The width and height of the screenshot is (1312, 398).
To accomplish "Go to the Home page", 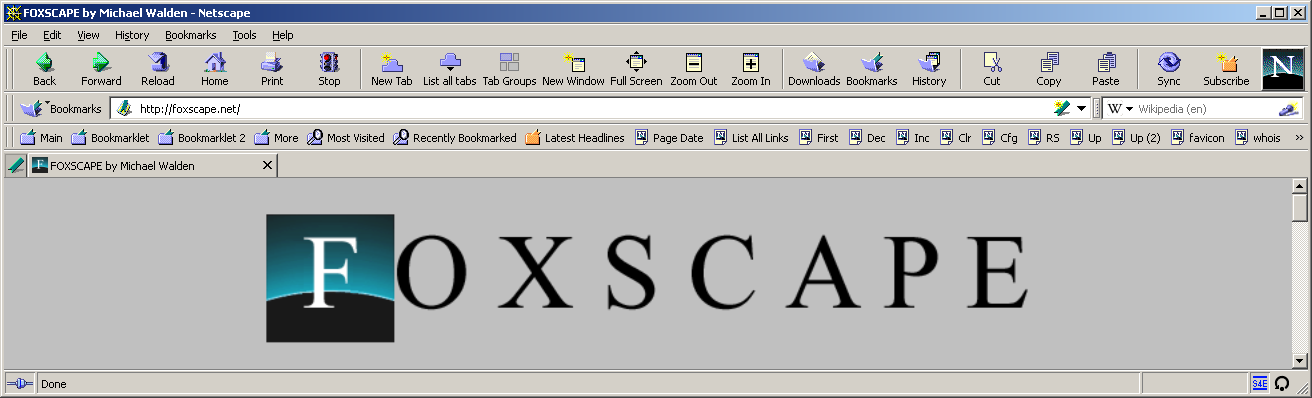I will 215,69.
